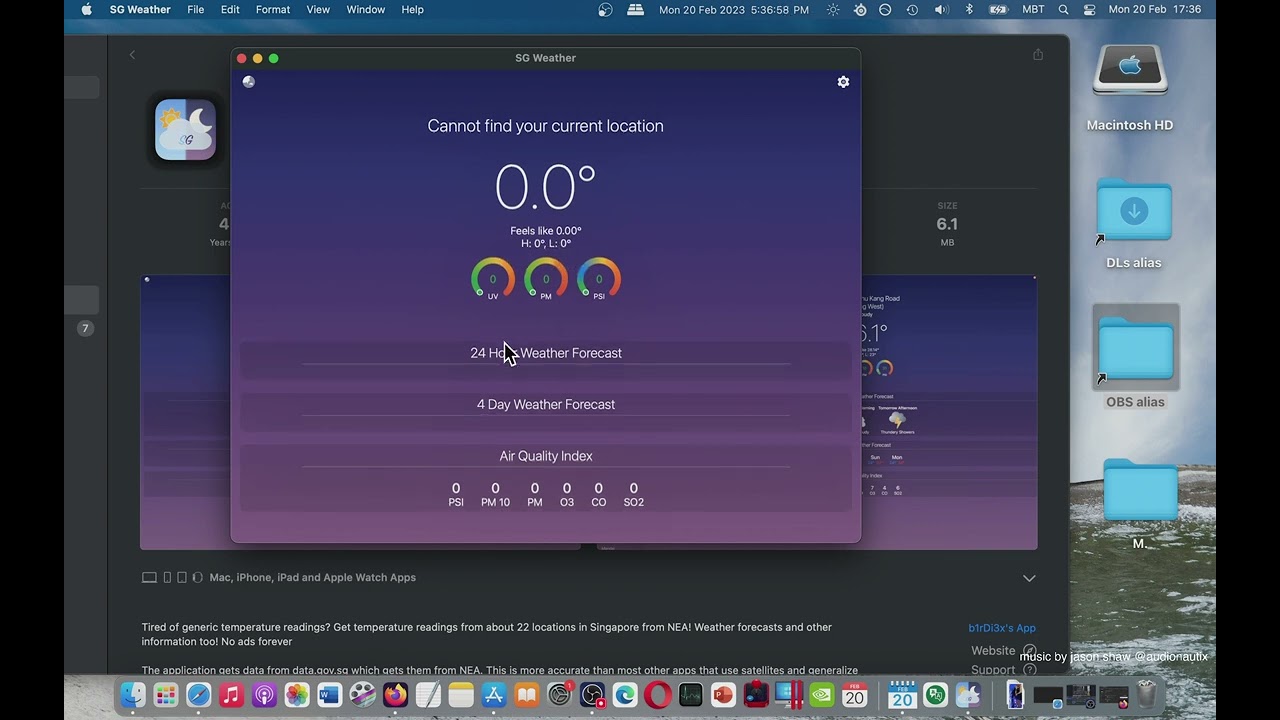
Task: Open the View menu
Action: tap(318, 9)
